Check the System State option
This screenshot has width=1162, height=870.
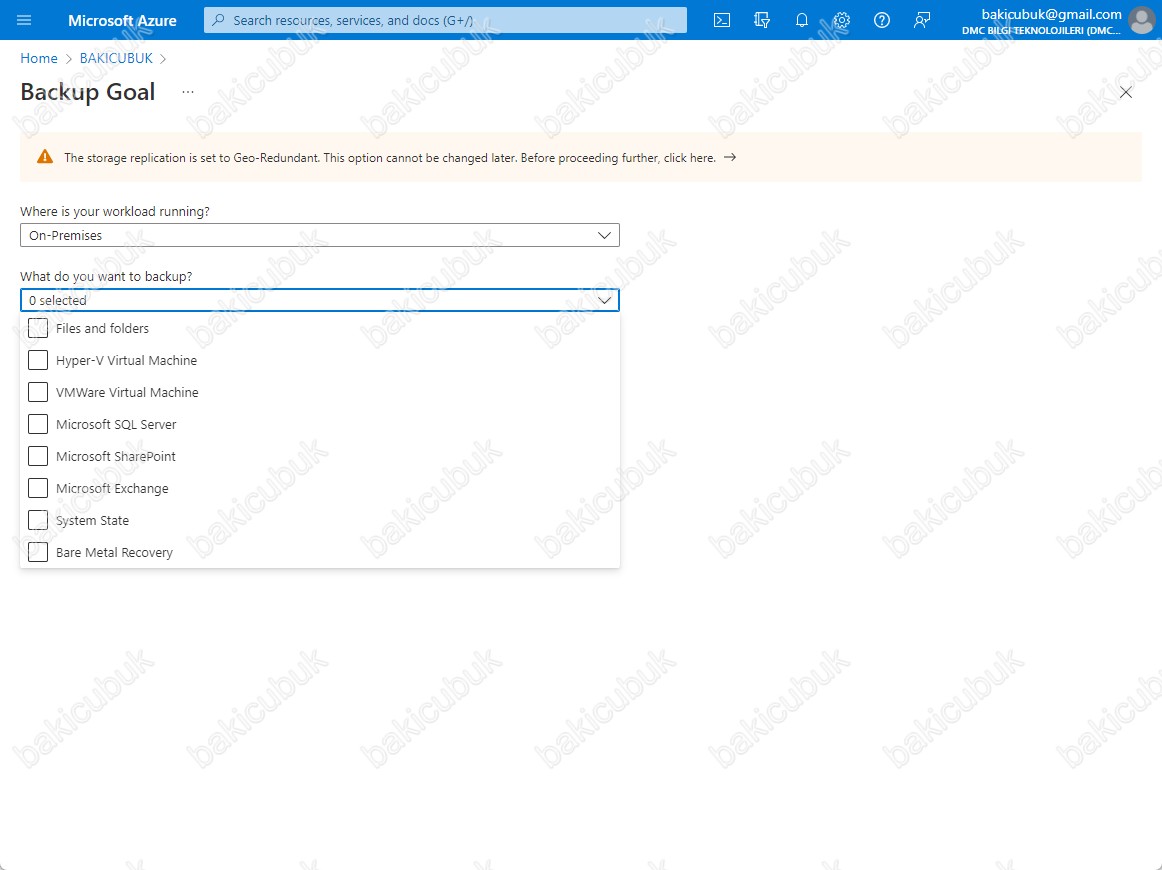38,520
